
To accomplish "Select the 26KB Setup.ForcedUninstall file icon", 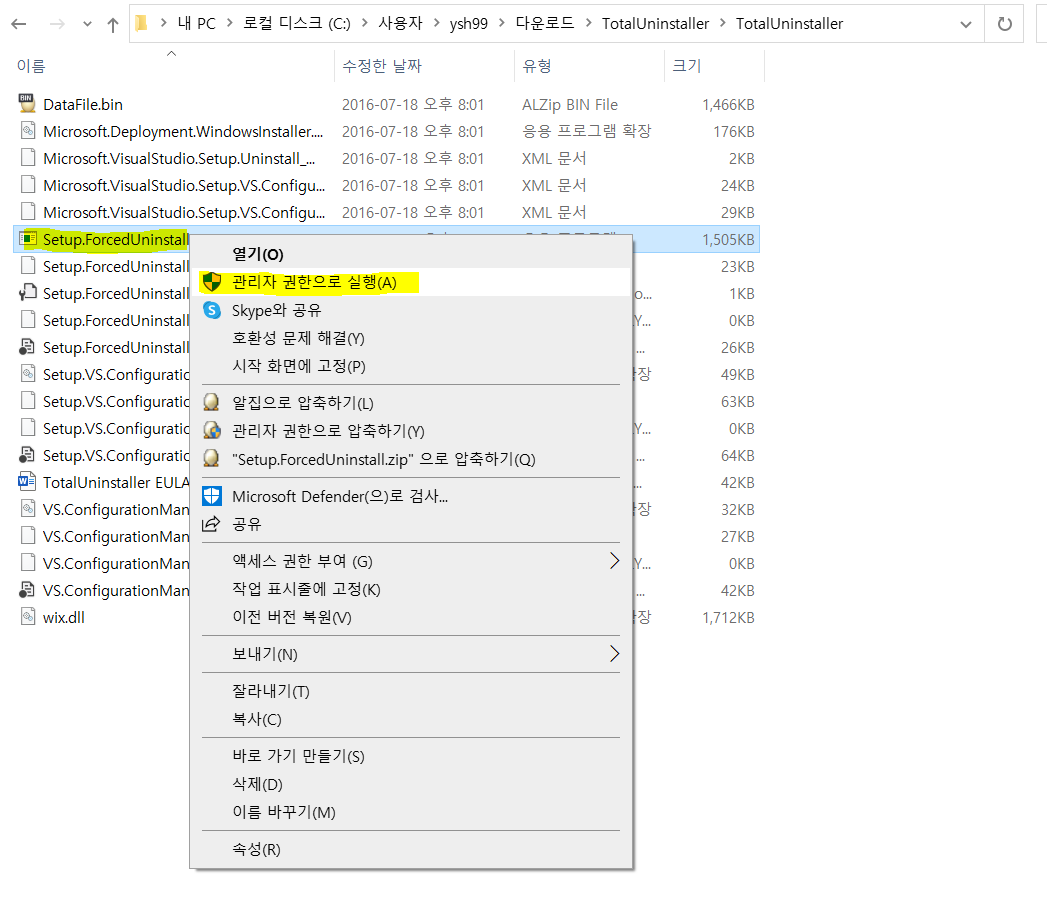I will pos(27,347).
